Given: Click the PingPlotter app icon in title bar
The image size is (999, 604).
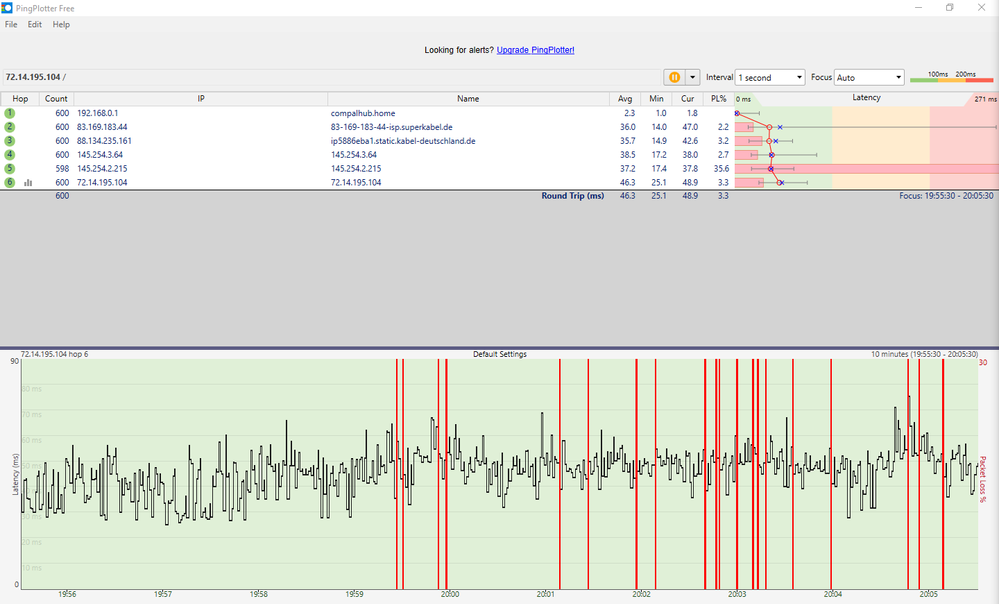Looking at the screenshot, I should click(x=8, y=7).
